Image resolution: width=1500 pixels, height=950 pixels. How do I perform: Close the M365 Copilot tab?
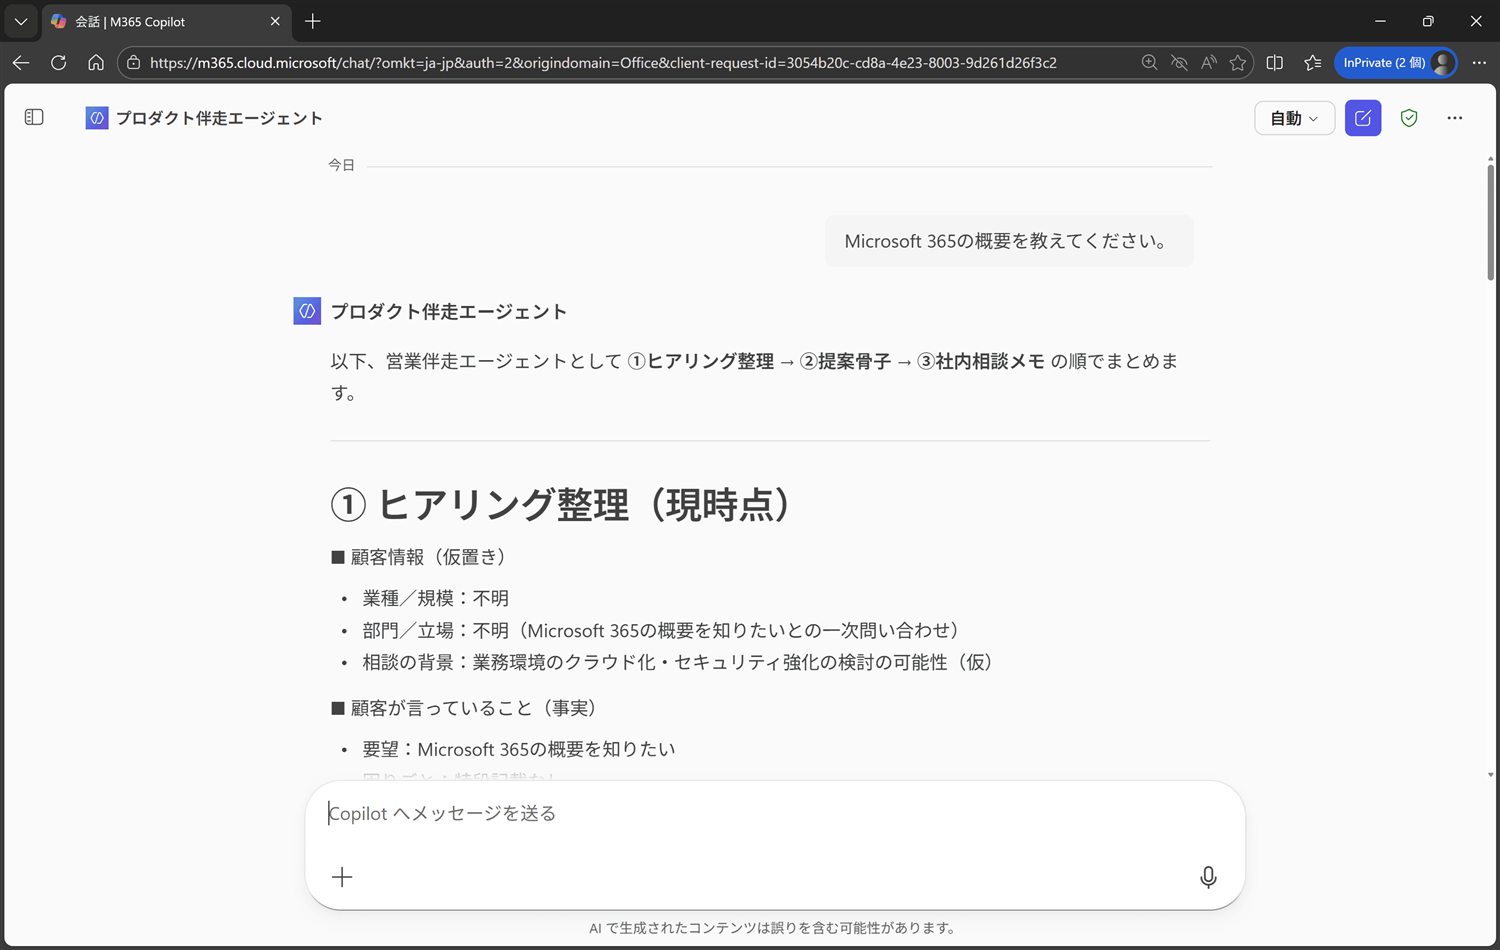point(275,21)
